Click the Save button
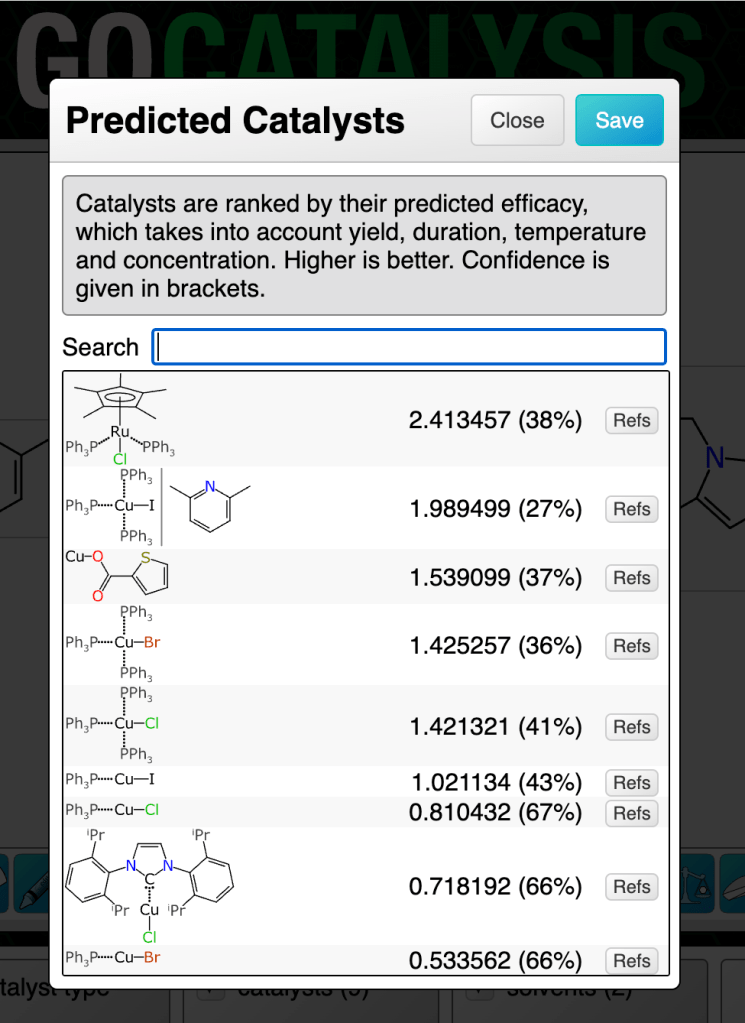Image resolution: width=745 pixels, height=1023 pixels. [x=619, y=121]
